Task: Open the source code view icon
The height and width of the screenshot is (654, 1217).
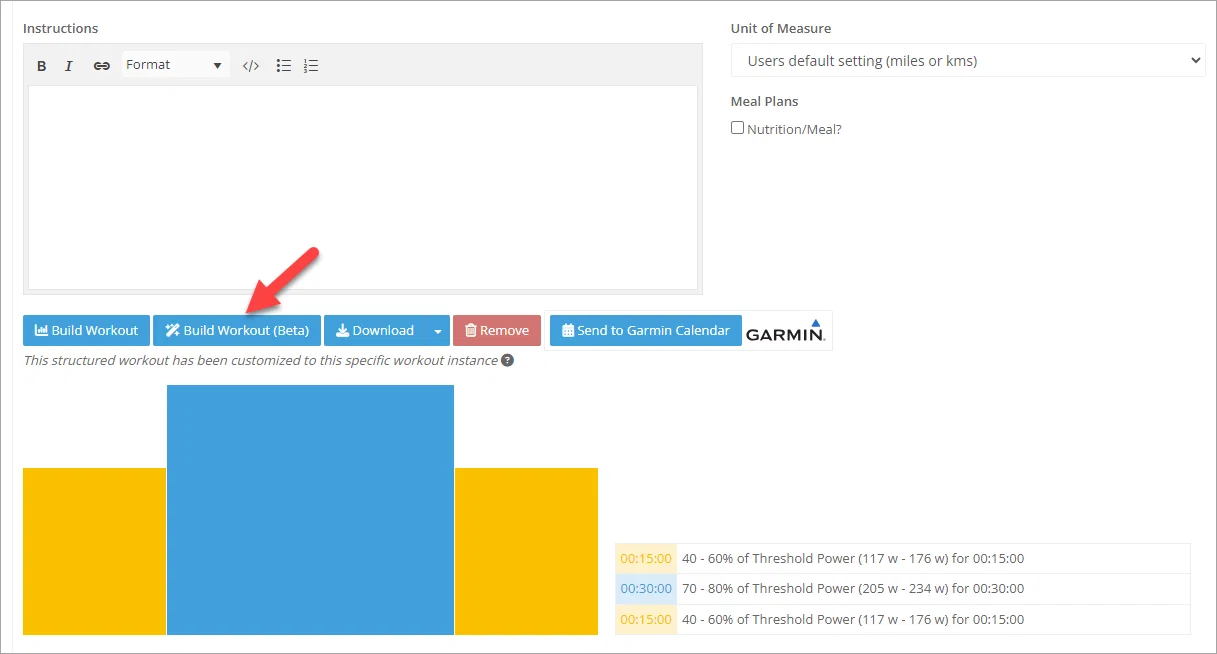Action: [251, 66]
